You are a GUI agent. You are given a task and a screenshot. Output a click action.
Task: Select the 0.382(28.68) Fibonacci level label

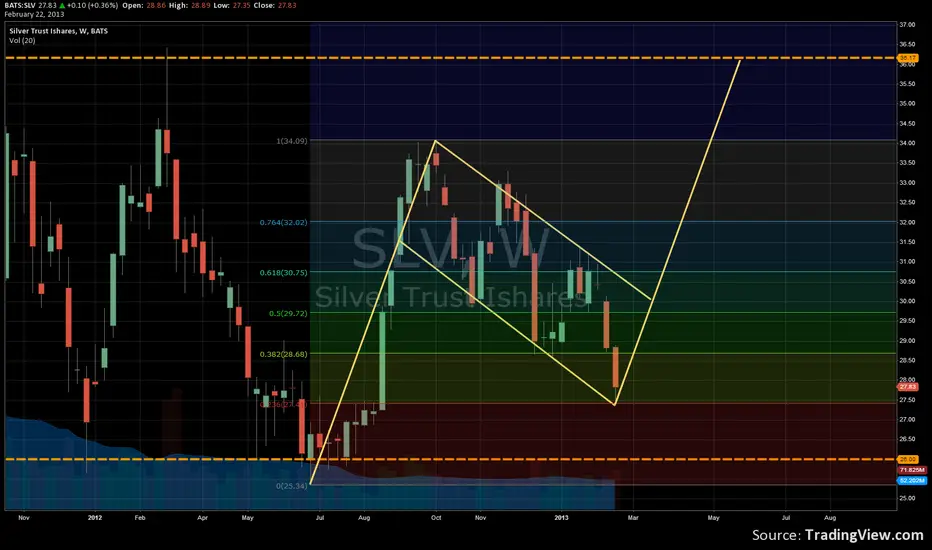click(x=284, y=354)
